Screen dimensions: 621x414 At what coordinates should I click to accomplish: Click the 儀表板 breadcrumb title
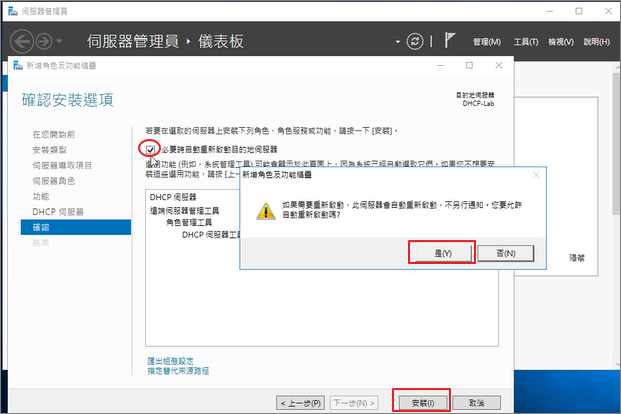point(221,41)
